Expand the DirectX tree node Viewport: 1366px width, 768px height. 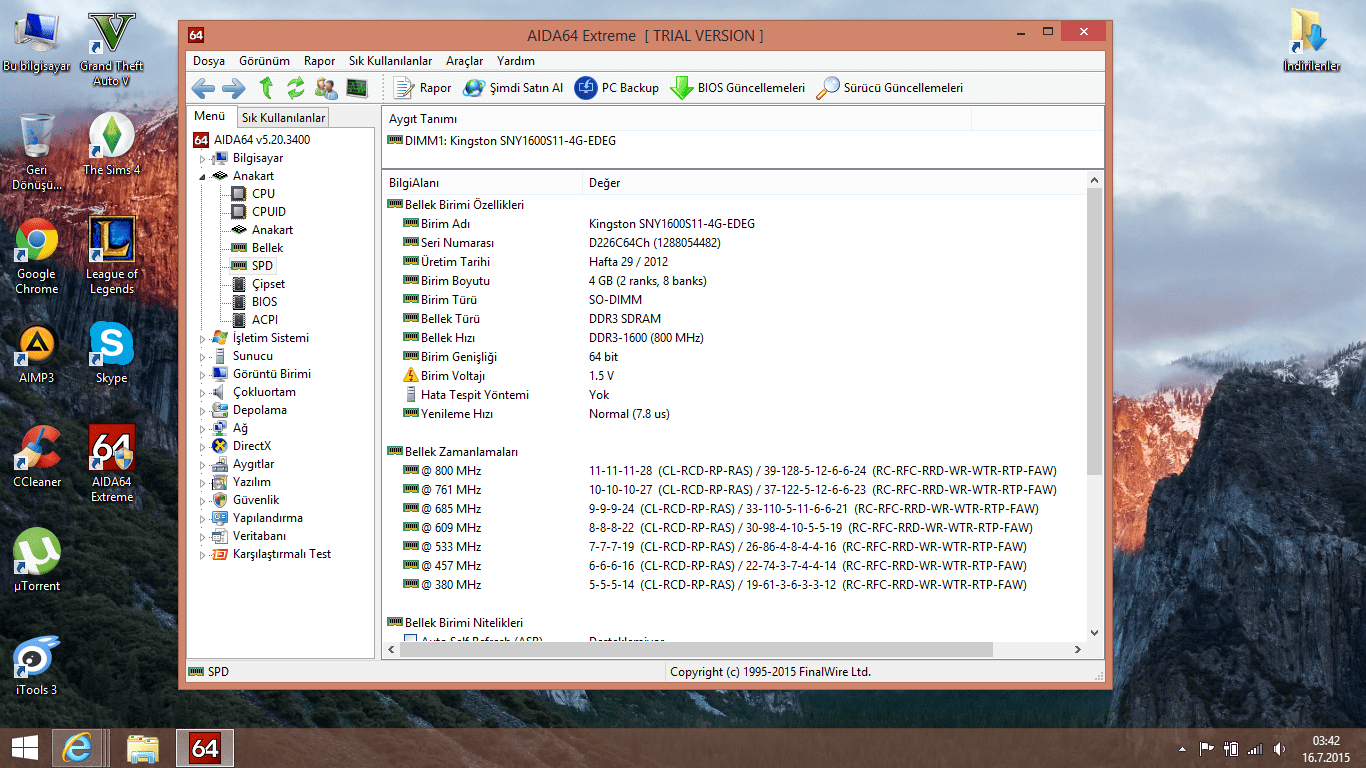tap(202, 446)
